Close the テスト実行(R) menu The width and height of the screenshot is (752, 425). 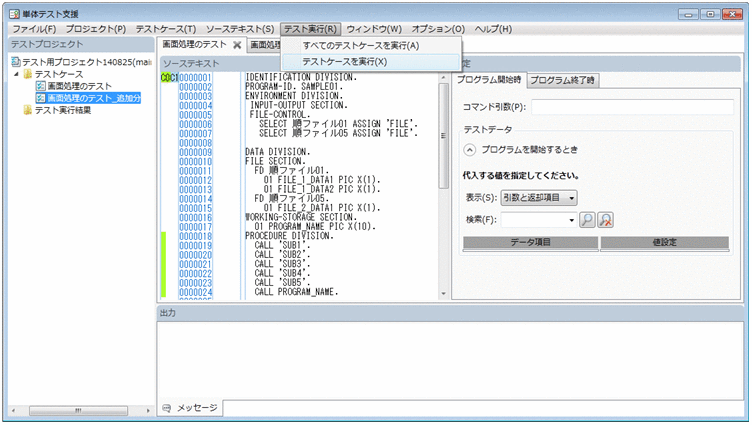coord(311,29)
